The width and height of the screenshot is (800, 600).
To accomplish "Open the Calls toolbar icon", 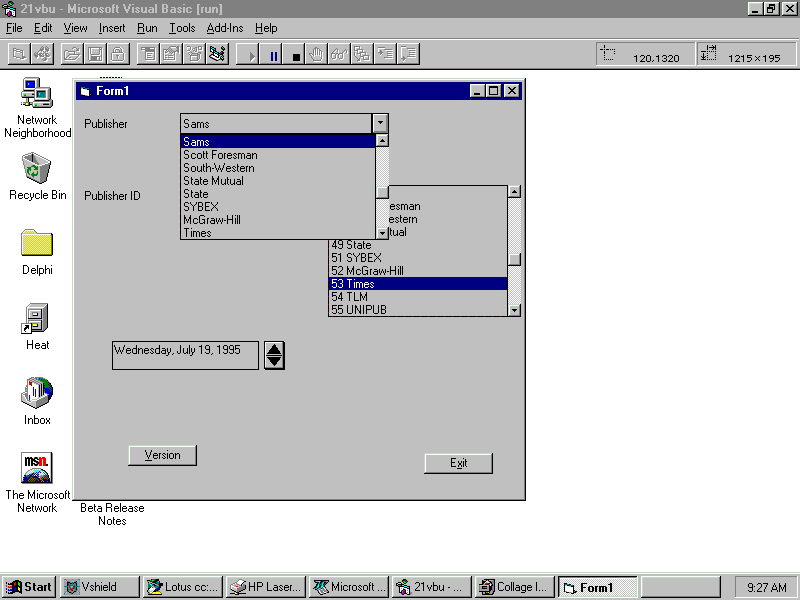I will (x=362, y=54).
